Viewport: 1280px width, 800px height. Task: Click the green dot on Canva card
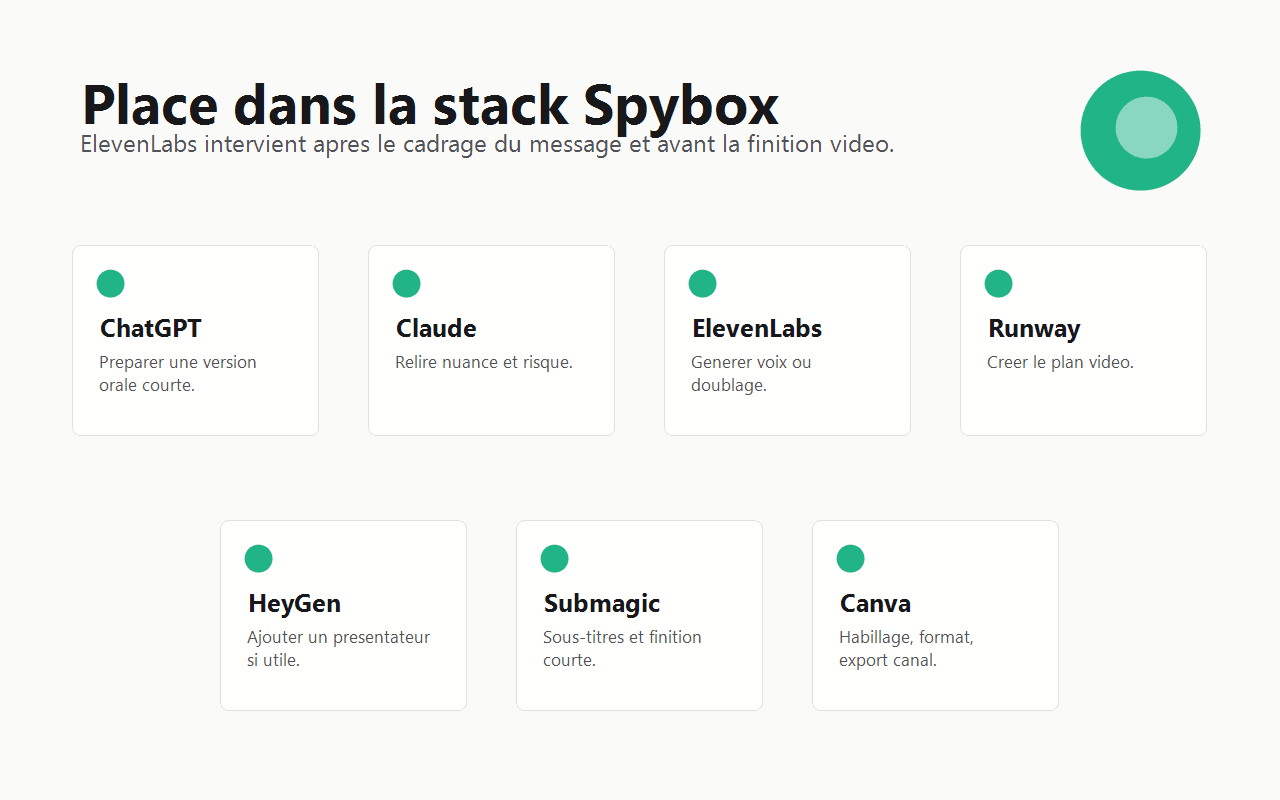coord(850,558)
